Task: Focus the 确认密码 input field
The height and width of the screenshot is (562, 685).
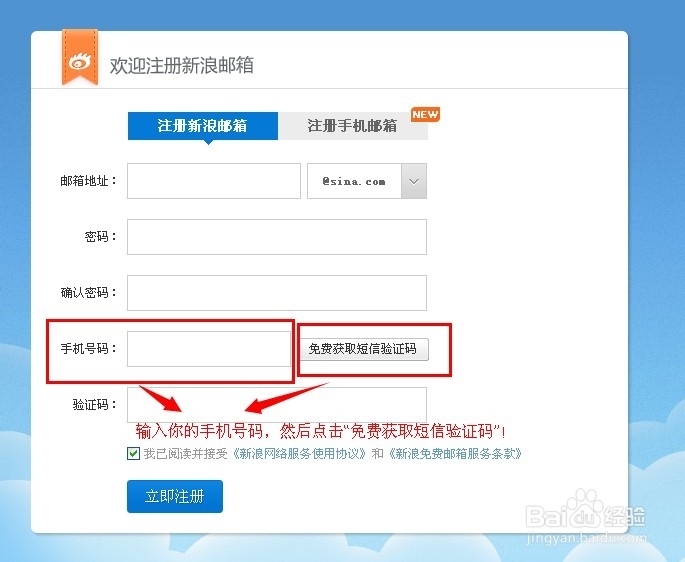Action: click(277, 293)
